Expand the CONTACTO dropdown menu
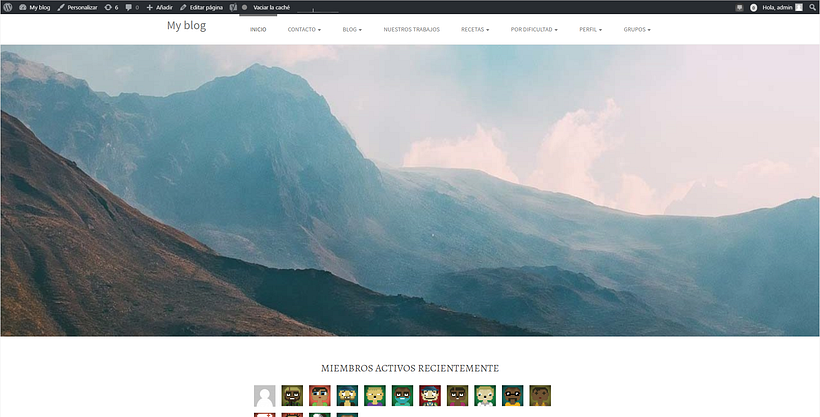The image size is (820, 417). (x=304, y=30)
